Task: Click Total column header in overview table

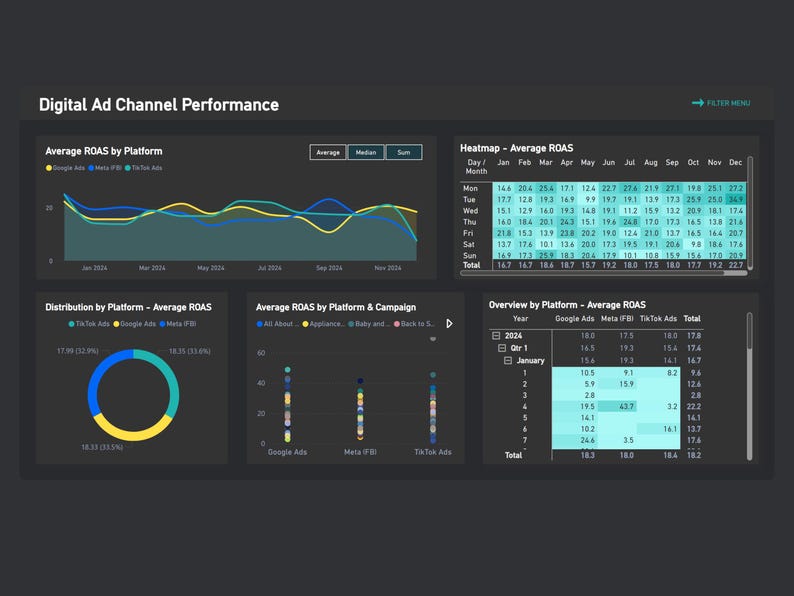Action: (692, 319)
